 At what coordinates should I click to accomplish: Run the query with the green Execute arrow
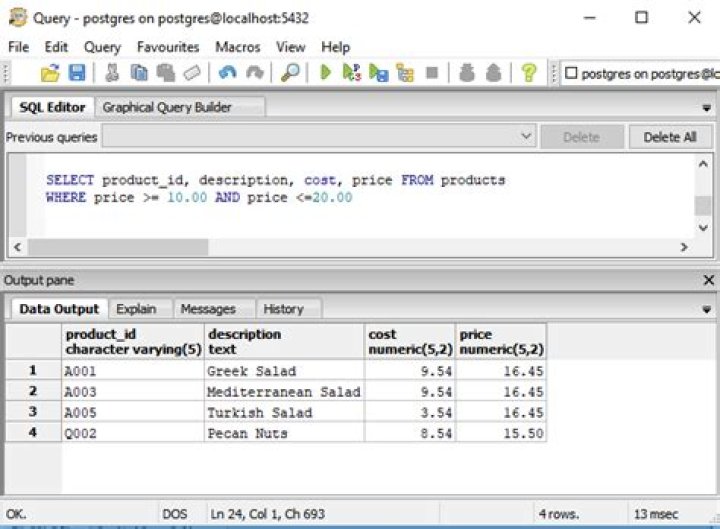point(325,73)
